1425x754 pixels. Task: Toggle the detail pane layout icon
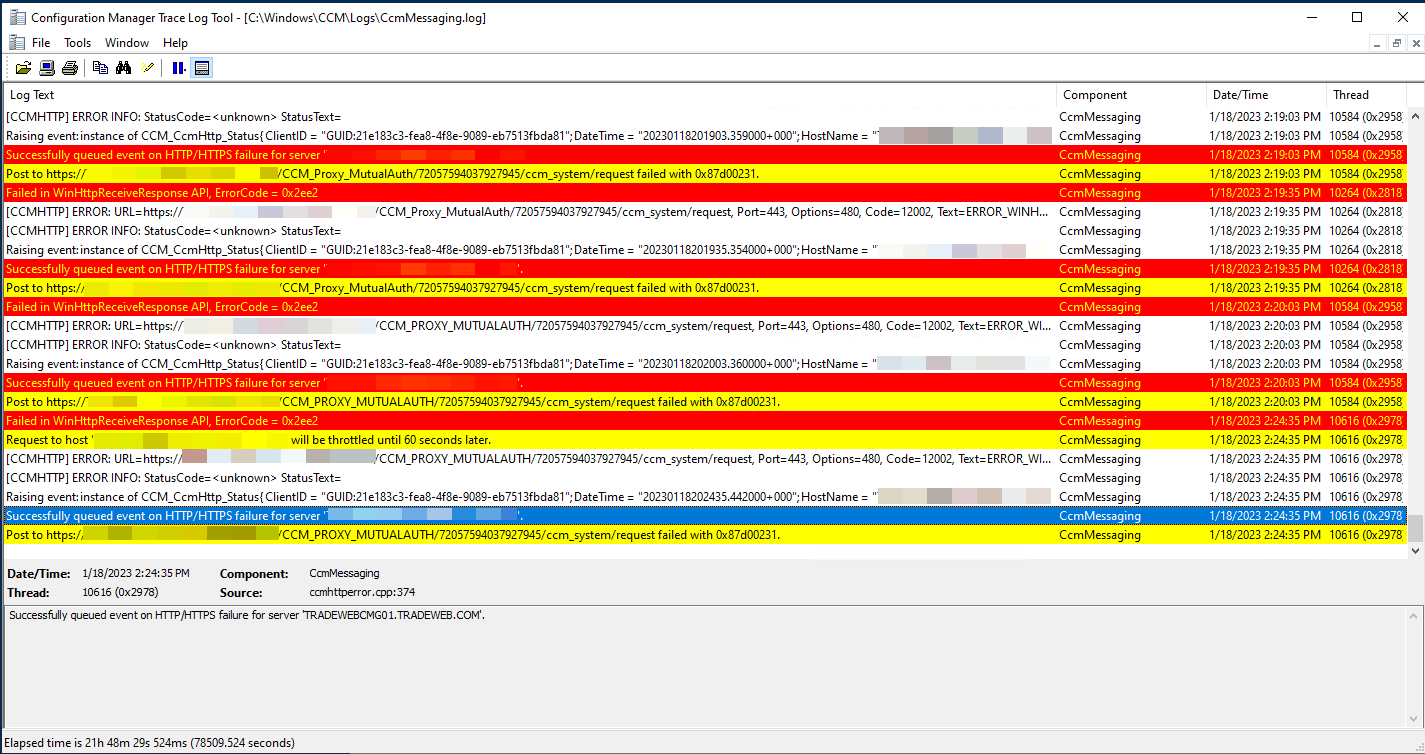click(201, 67)
